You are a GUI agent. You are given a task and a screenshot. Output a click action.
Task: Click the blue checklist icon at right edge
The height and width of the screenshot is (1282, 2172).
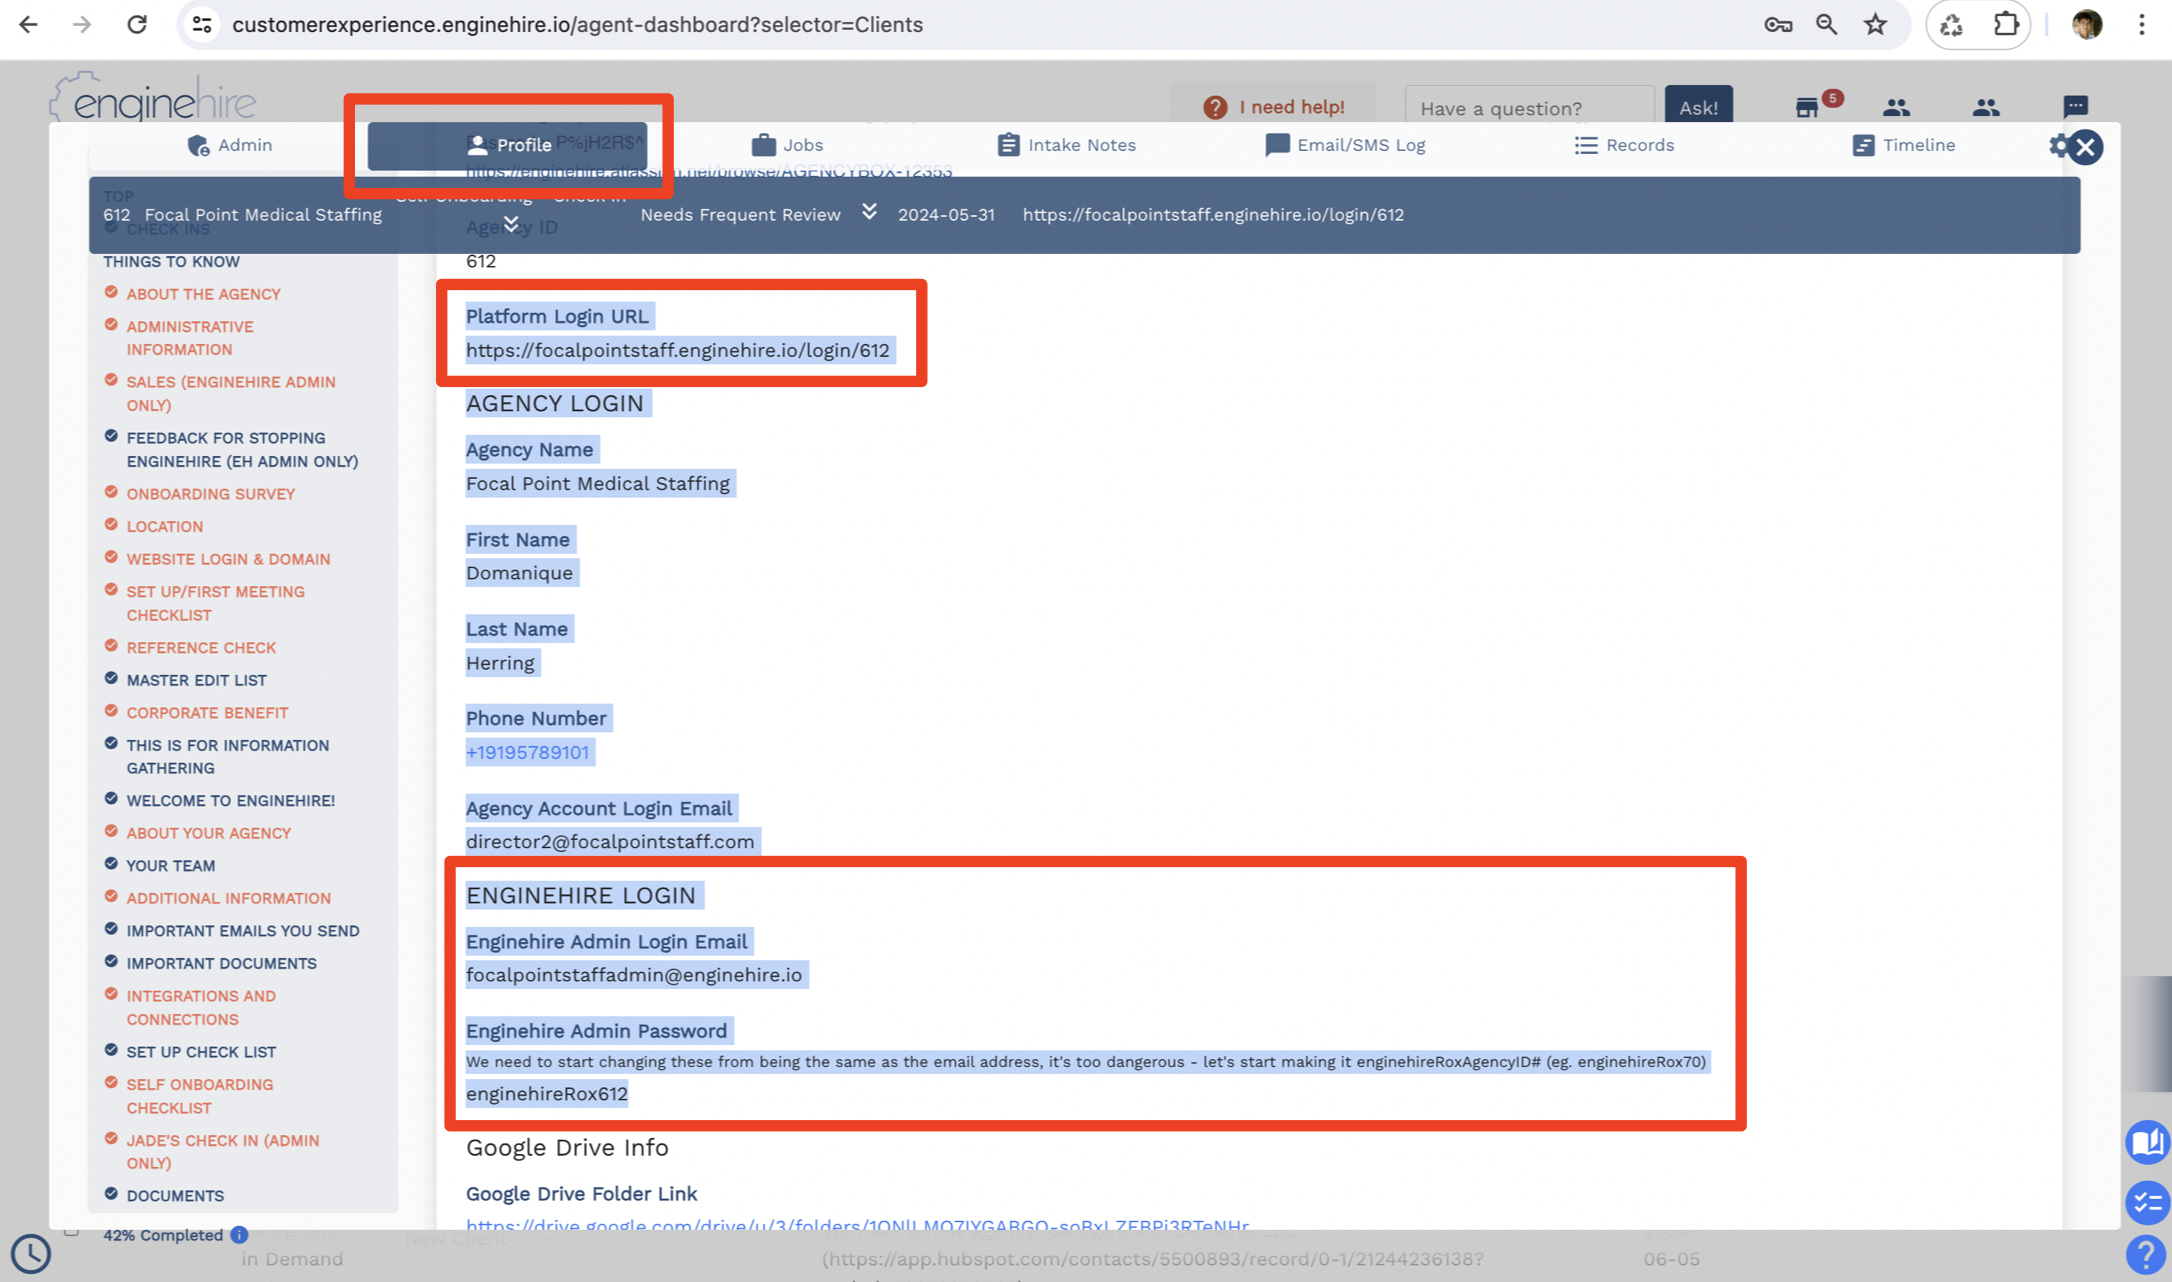(2147, 1203)
